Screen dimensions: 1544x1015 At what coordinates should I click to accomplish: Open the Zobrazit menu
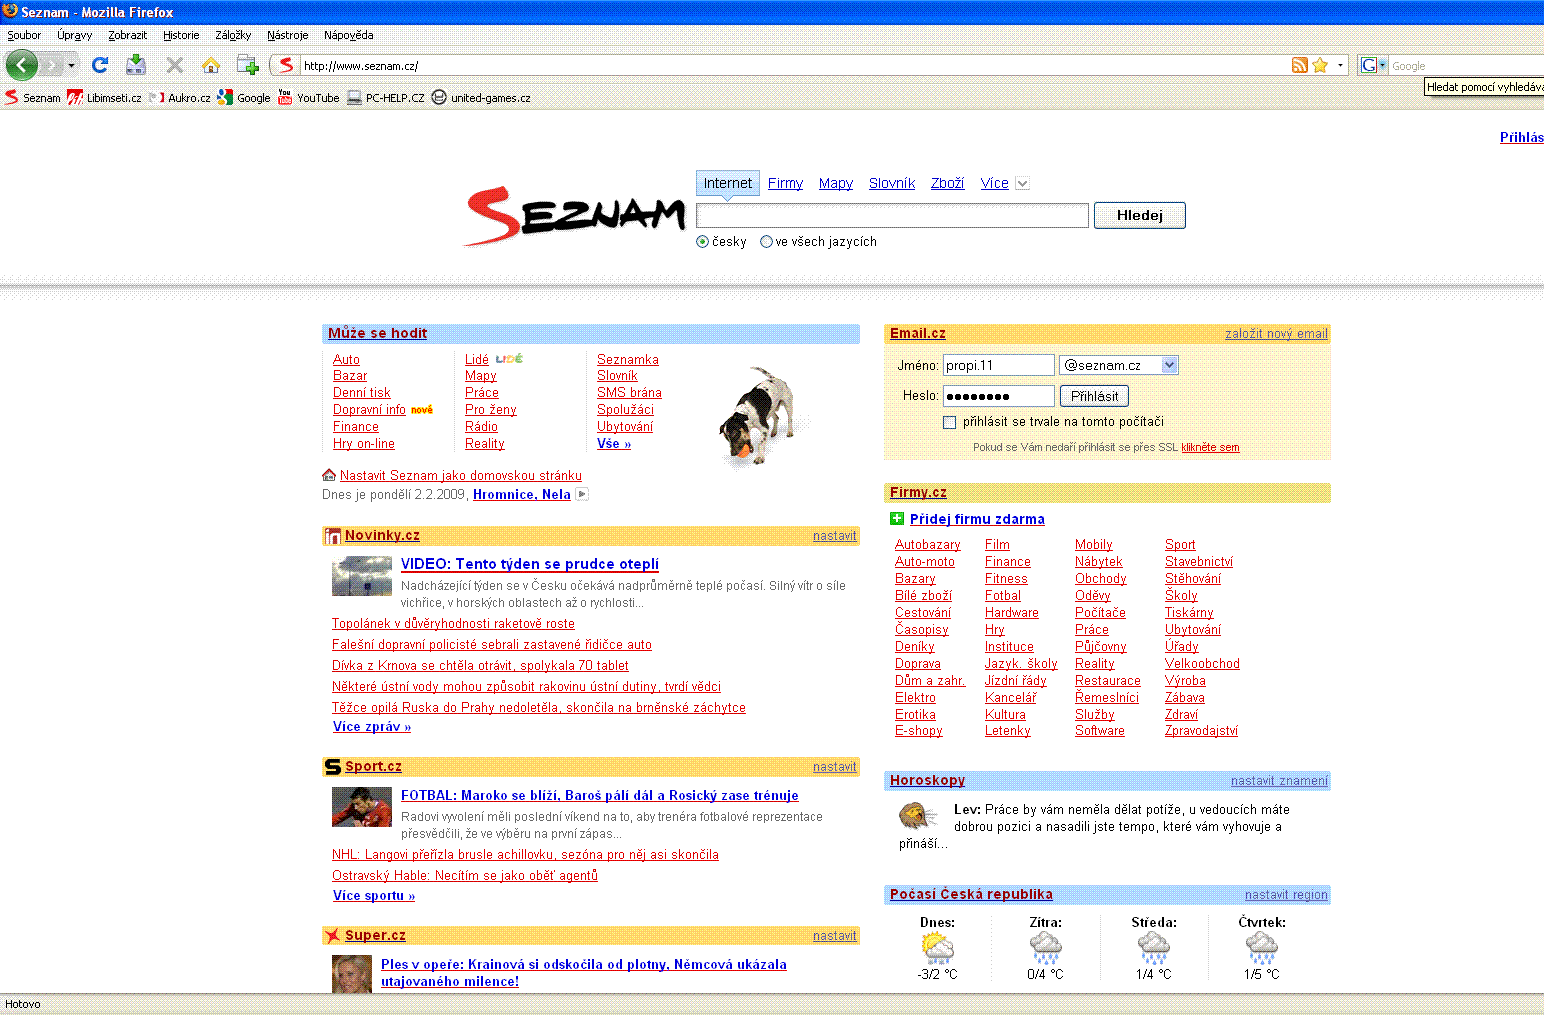127,35
